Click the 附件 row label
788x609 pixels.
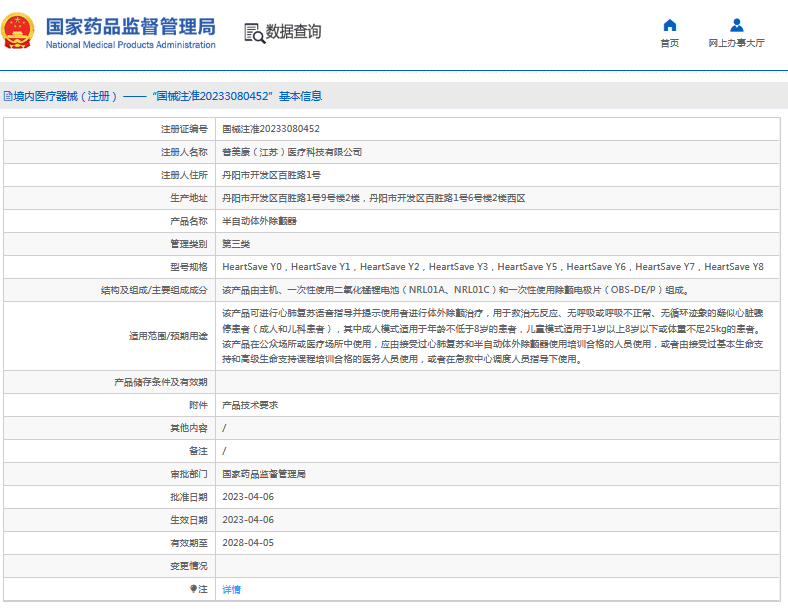[x=198, y=405]
